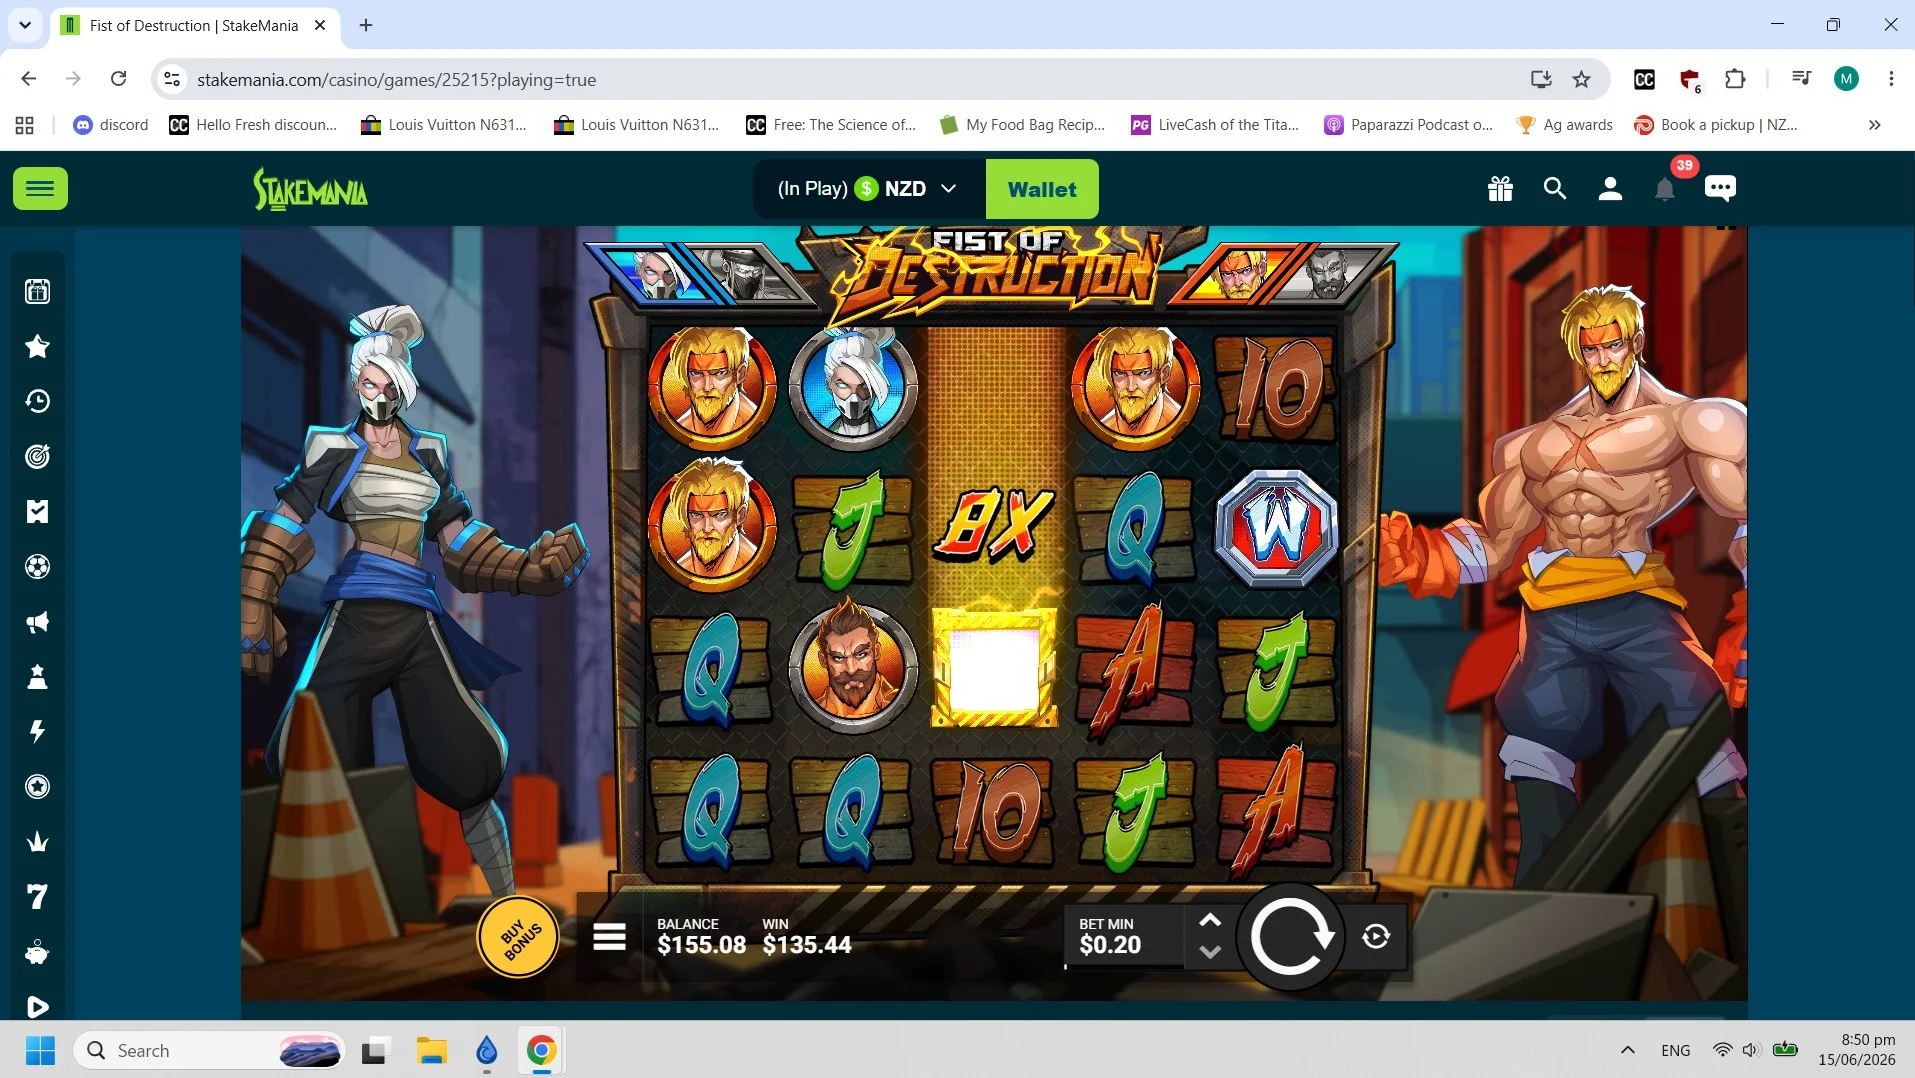Open the Ag awards bookmark
The height and width of the screenshot is (1078, 1915).
[x=1565, y=125]
